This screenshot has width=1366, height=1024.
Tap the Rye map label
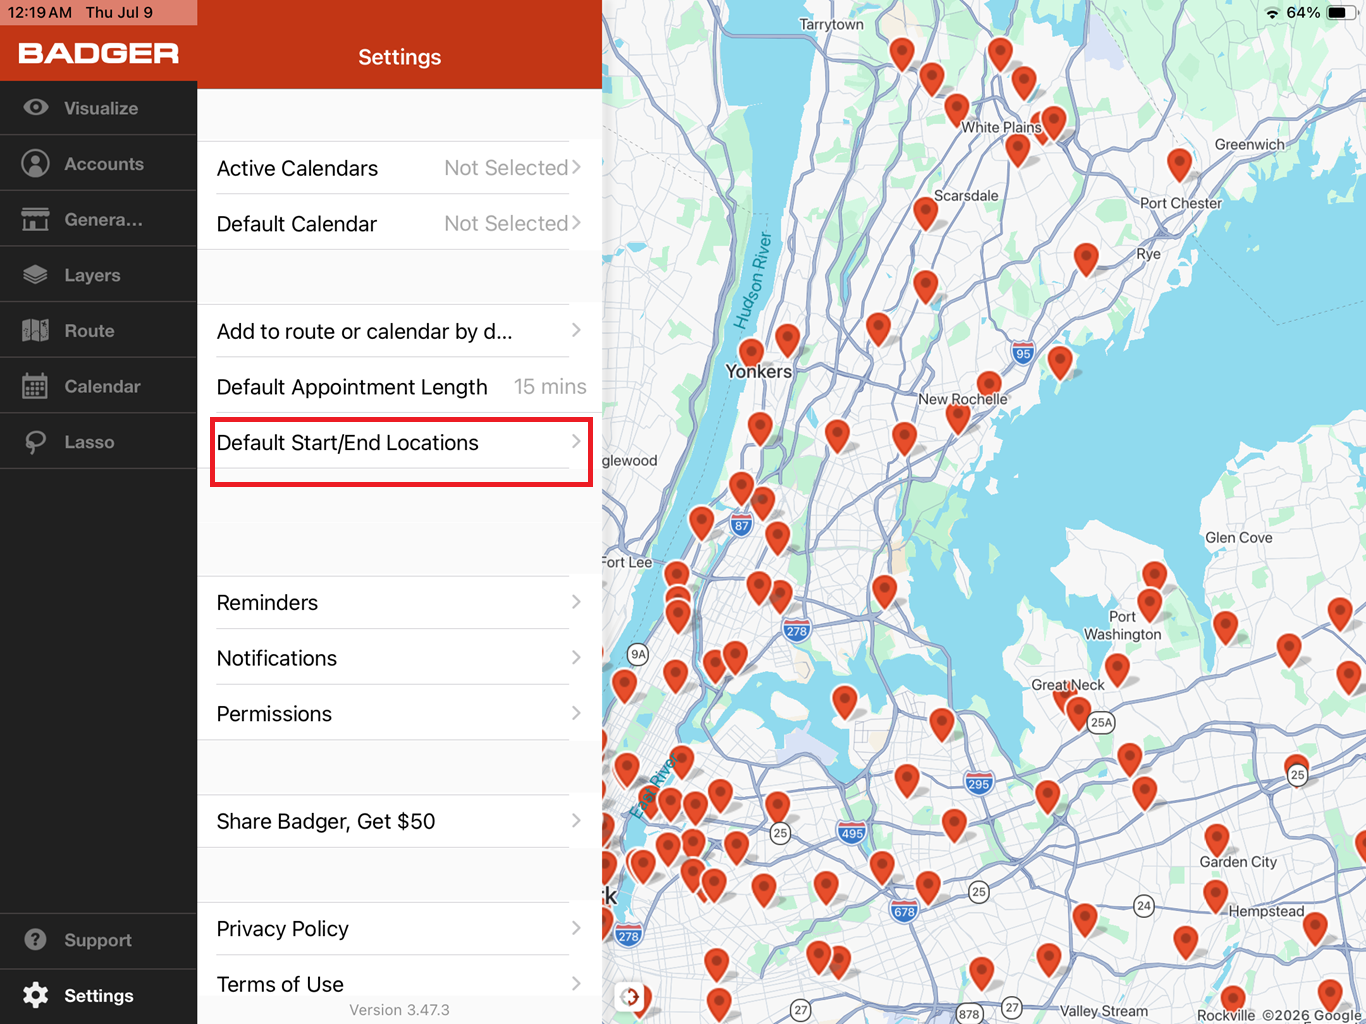click(1149, 254)
